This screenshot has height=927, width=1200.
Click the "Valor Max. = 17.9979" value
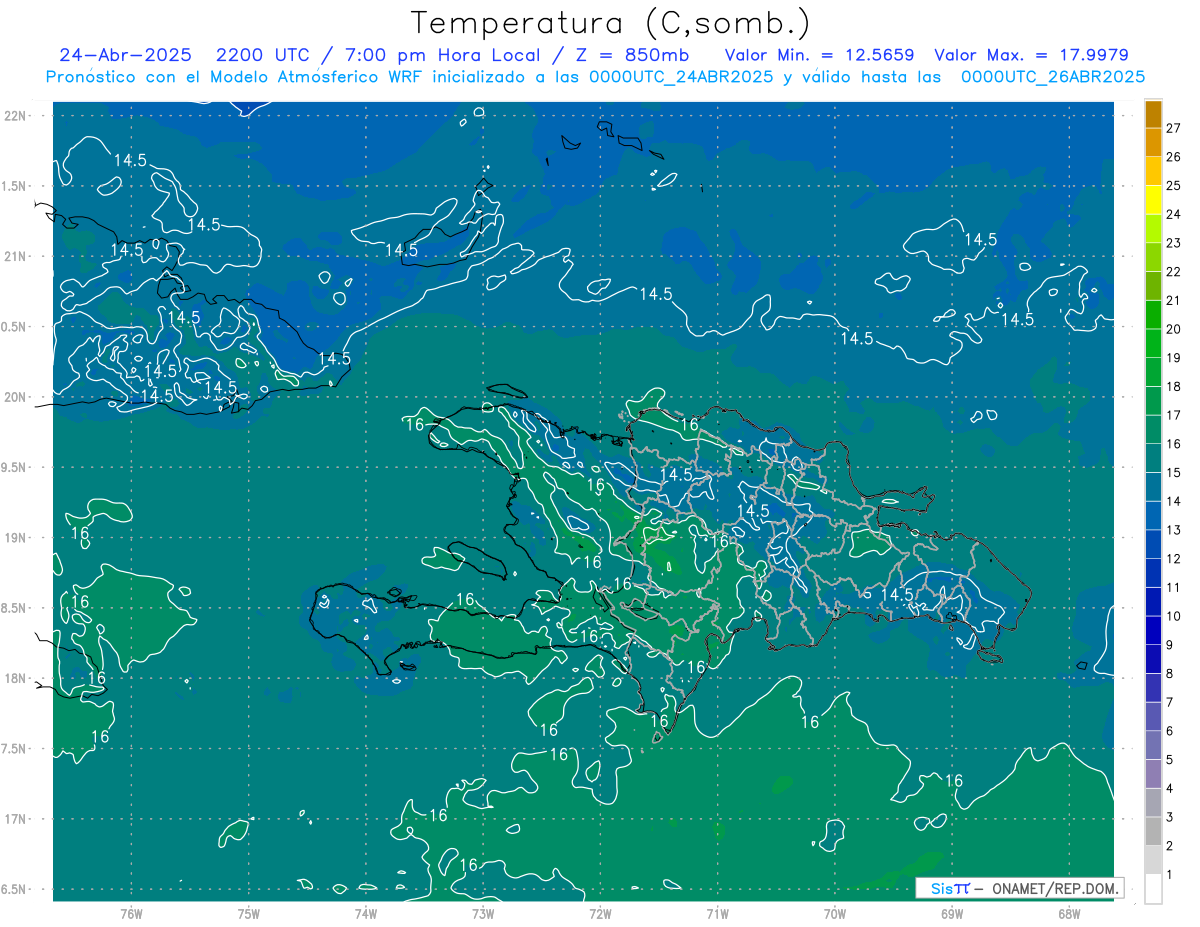1031,55
